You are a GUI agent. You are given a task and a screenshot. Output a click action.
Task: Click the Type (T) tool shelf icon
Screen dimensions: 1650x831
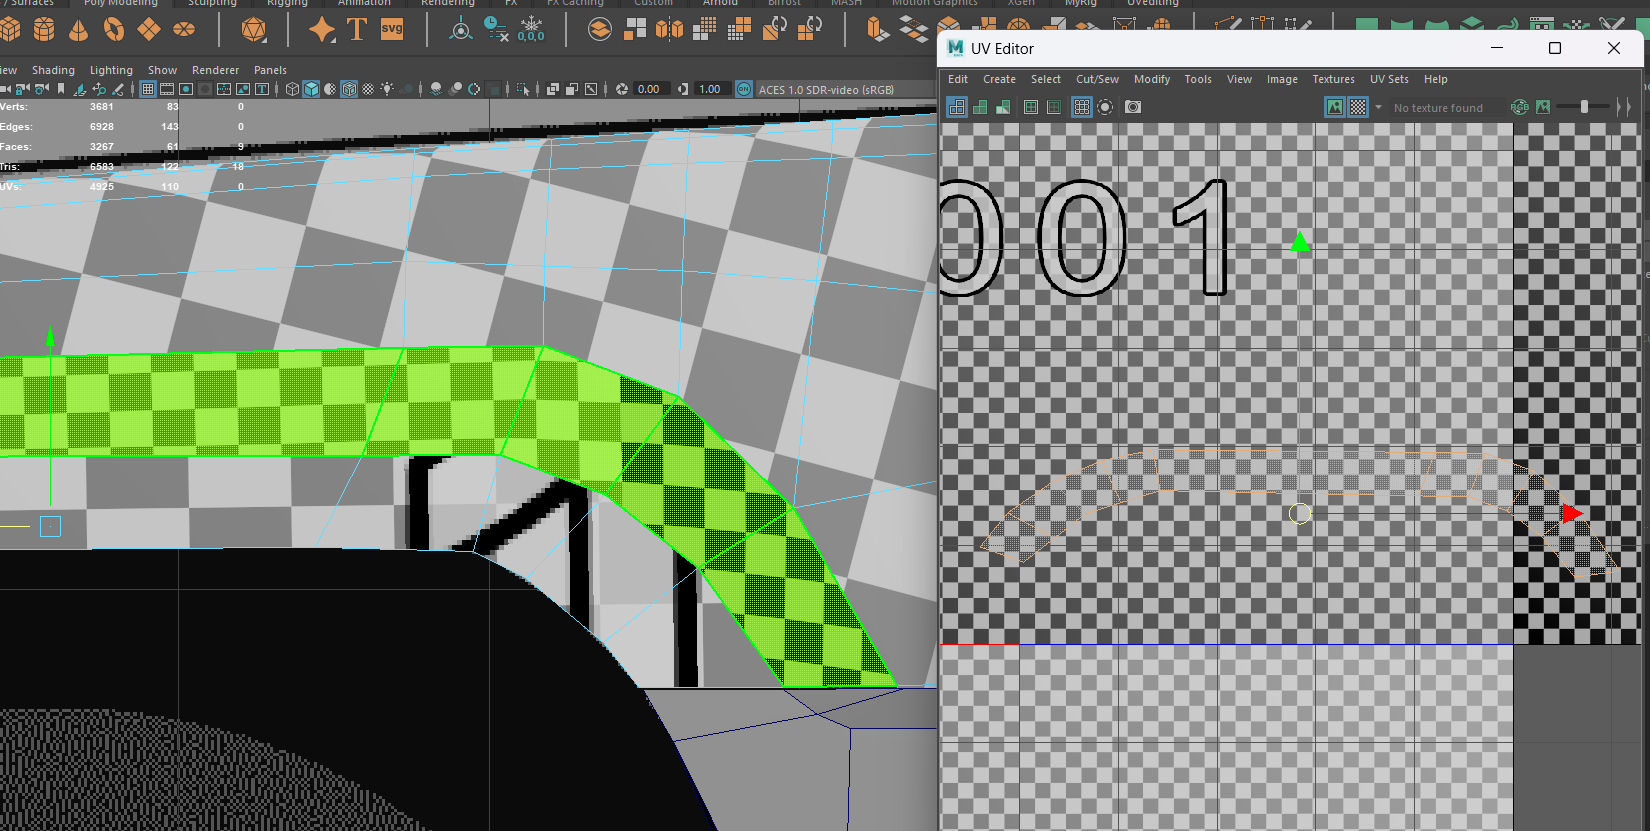click(x=357, y=29)
